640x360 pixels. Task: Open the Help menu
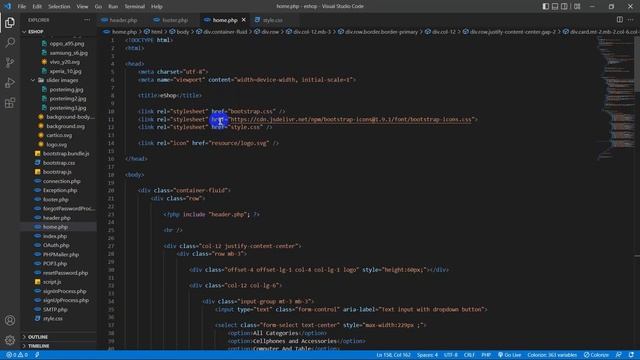(157, 6)
